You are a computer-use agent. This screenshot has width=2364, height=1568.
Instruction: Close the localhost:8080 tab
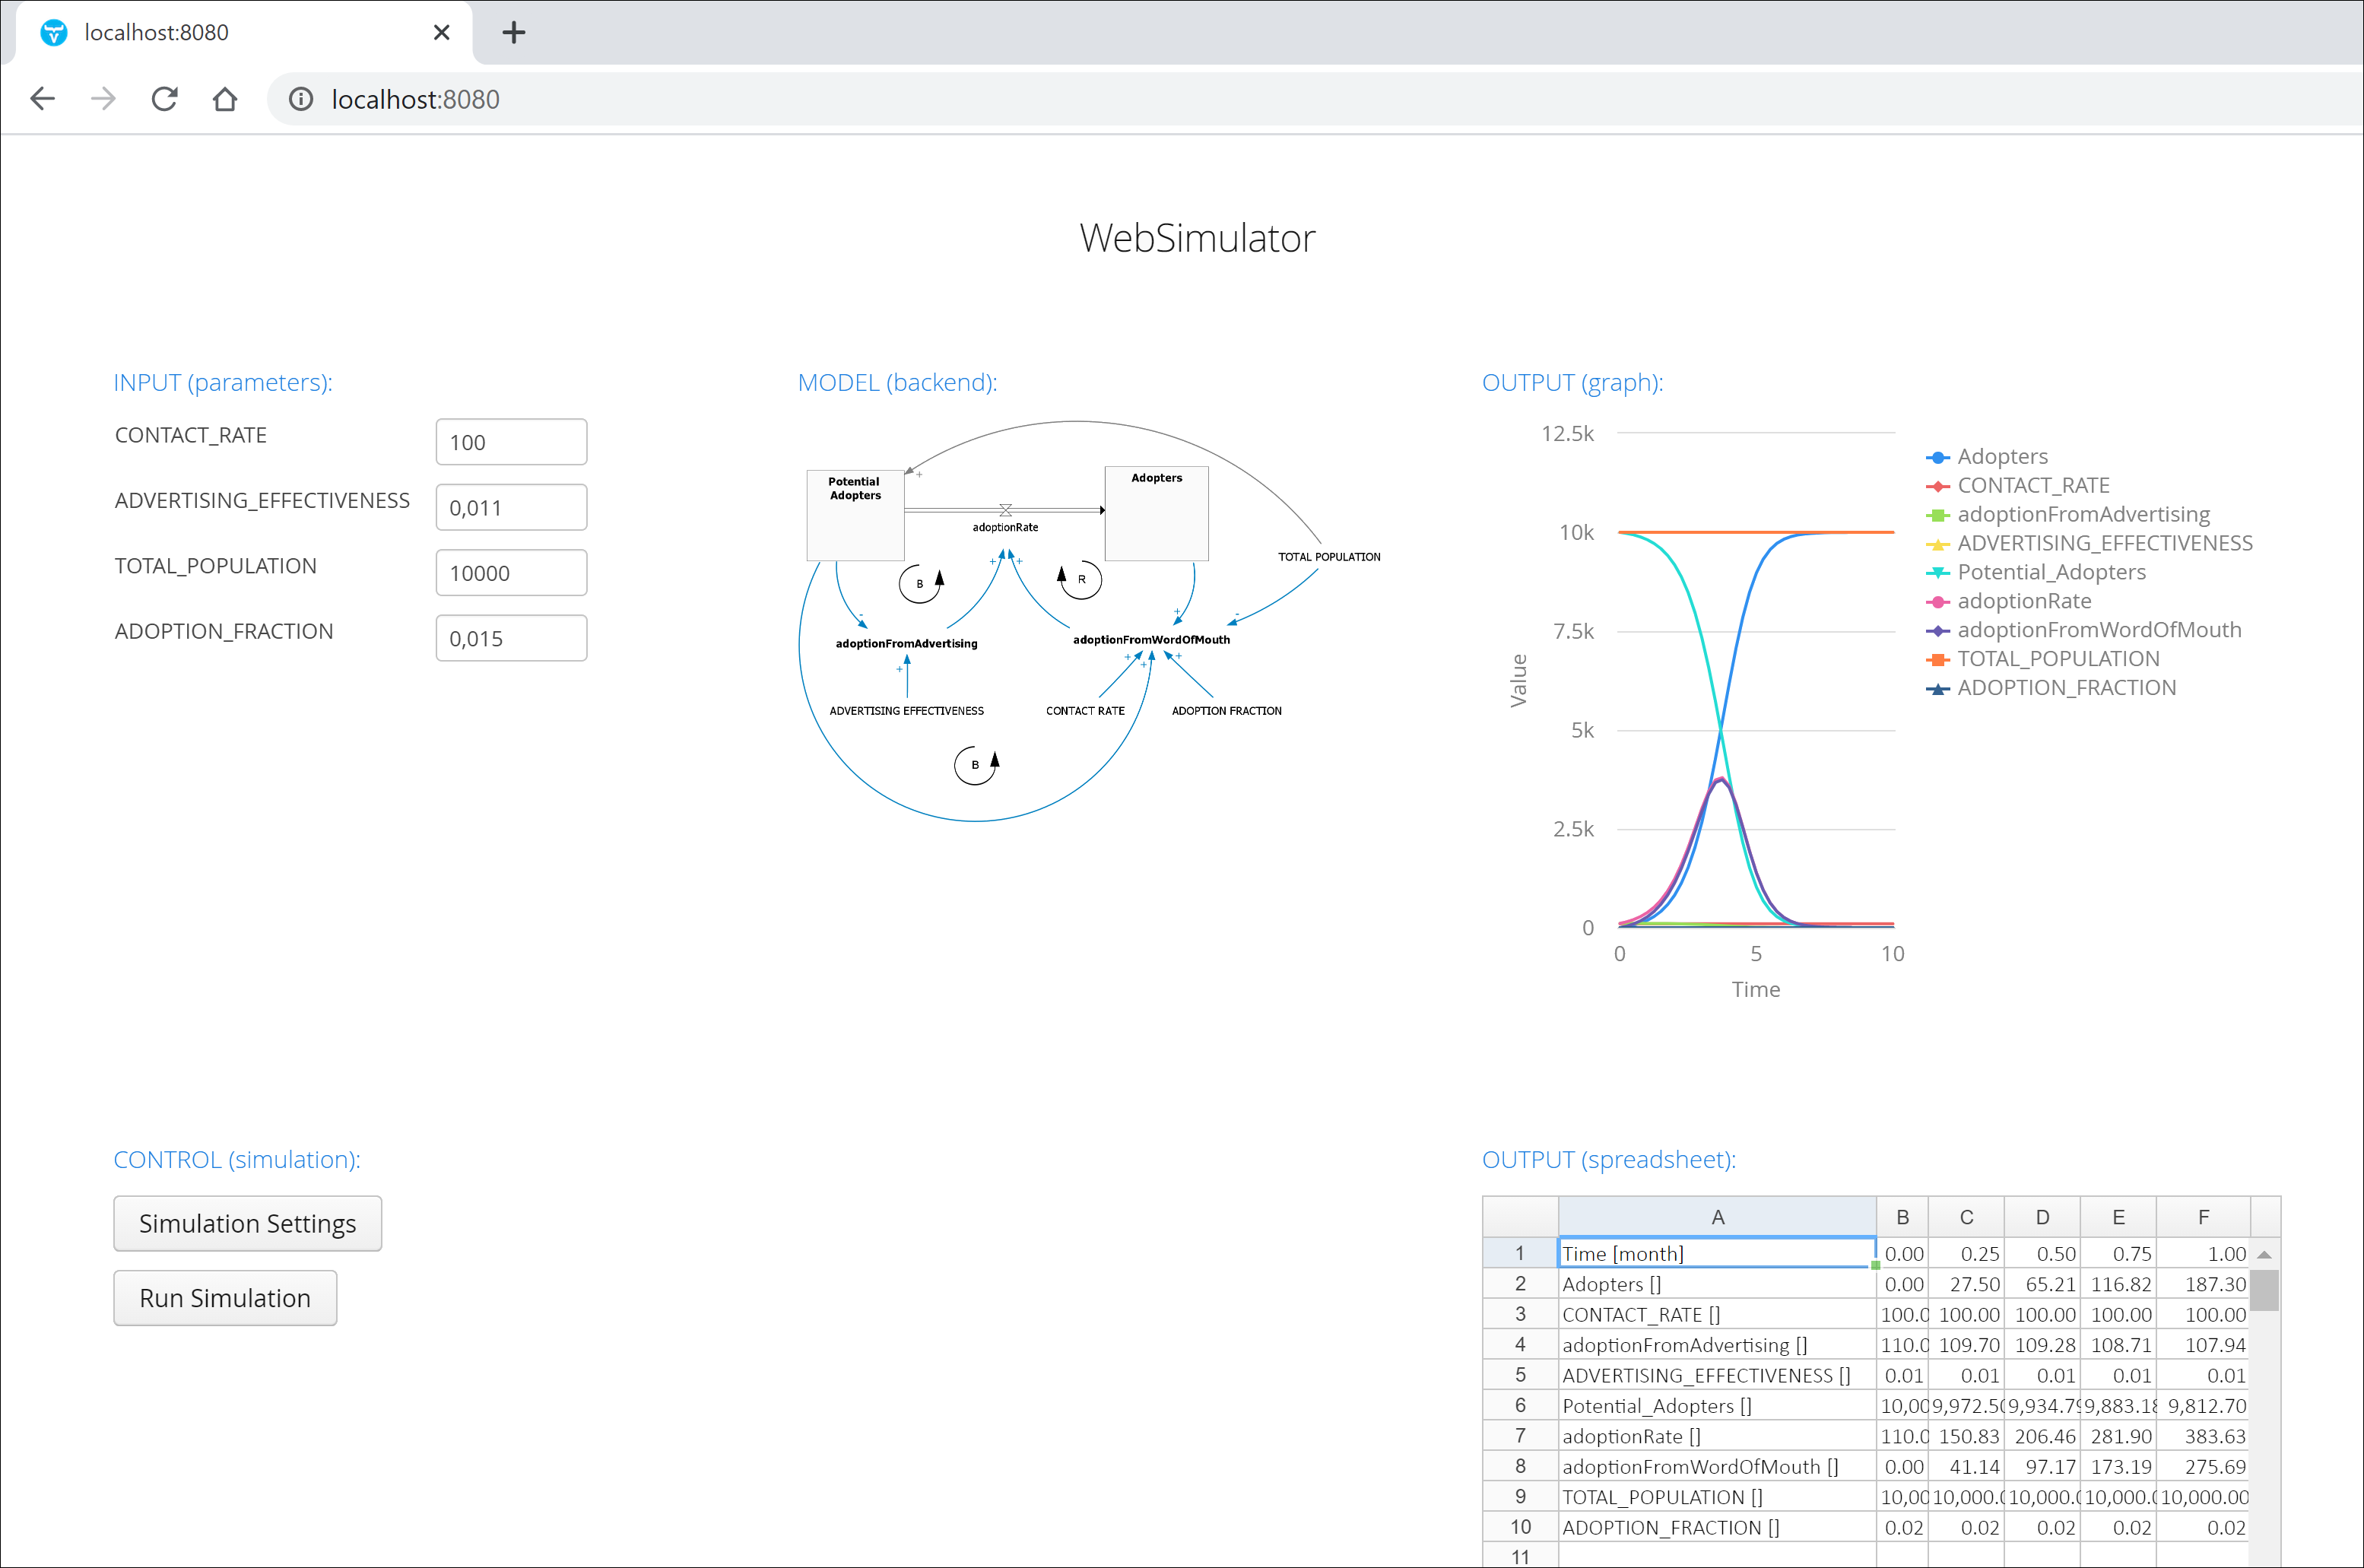coord(441,33)
